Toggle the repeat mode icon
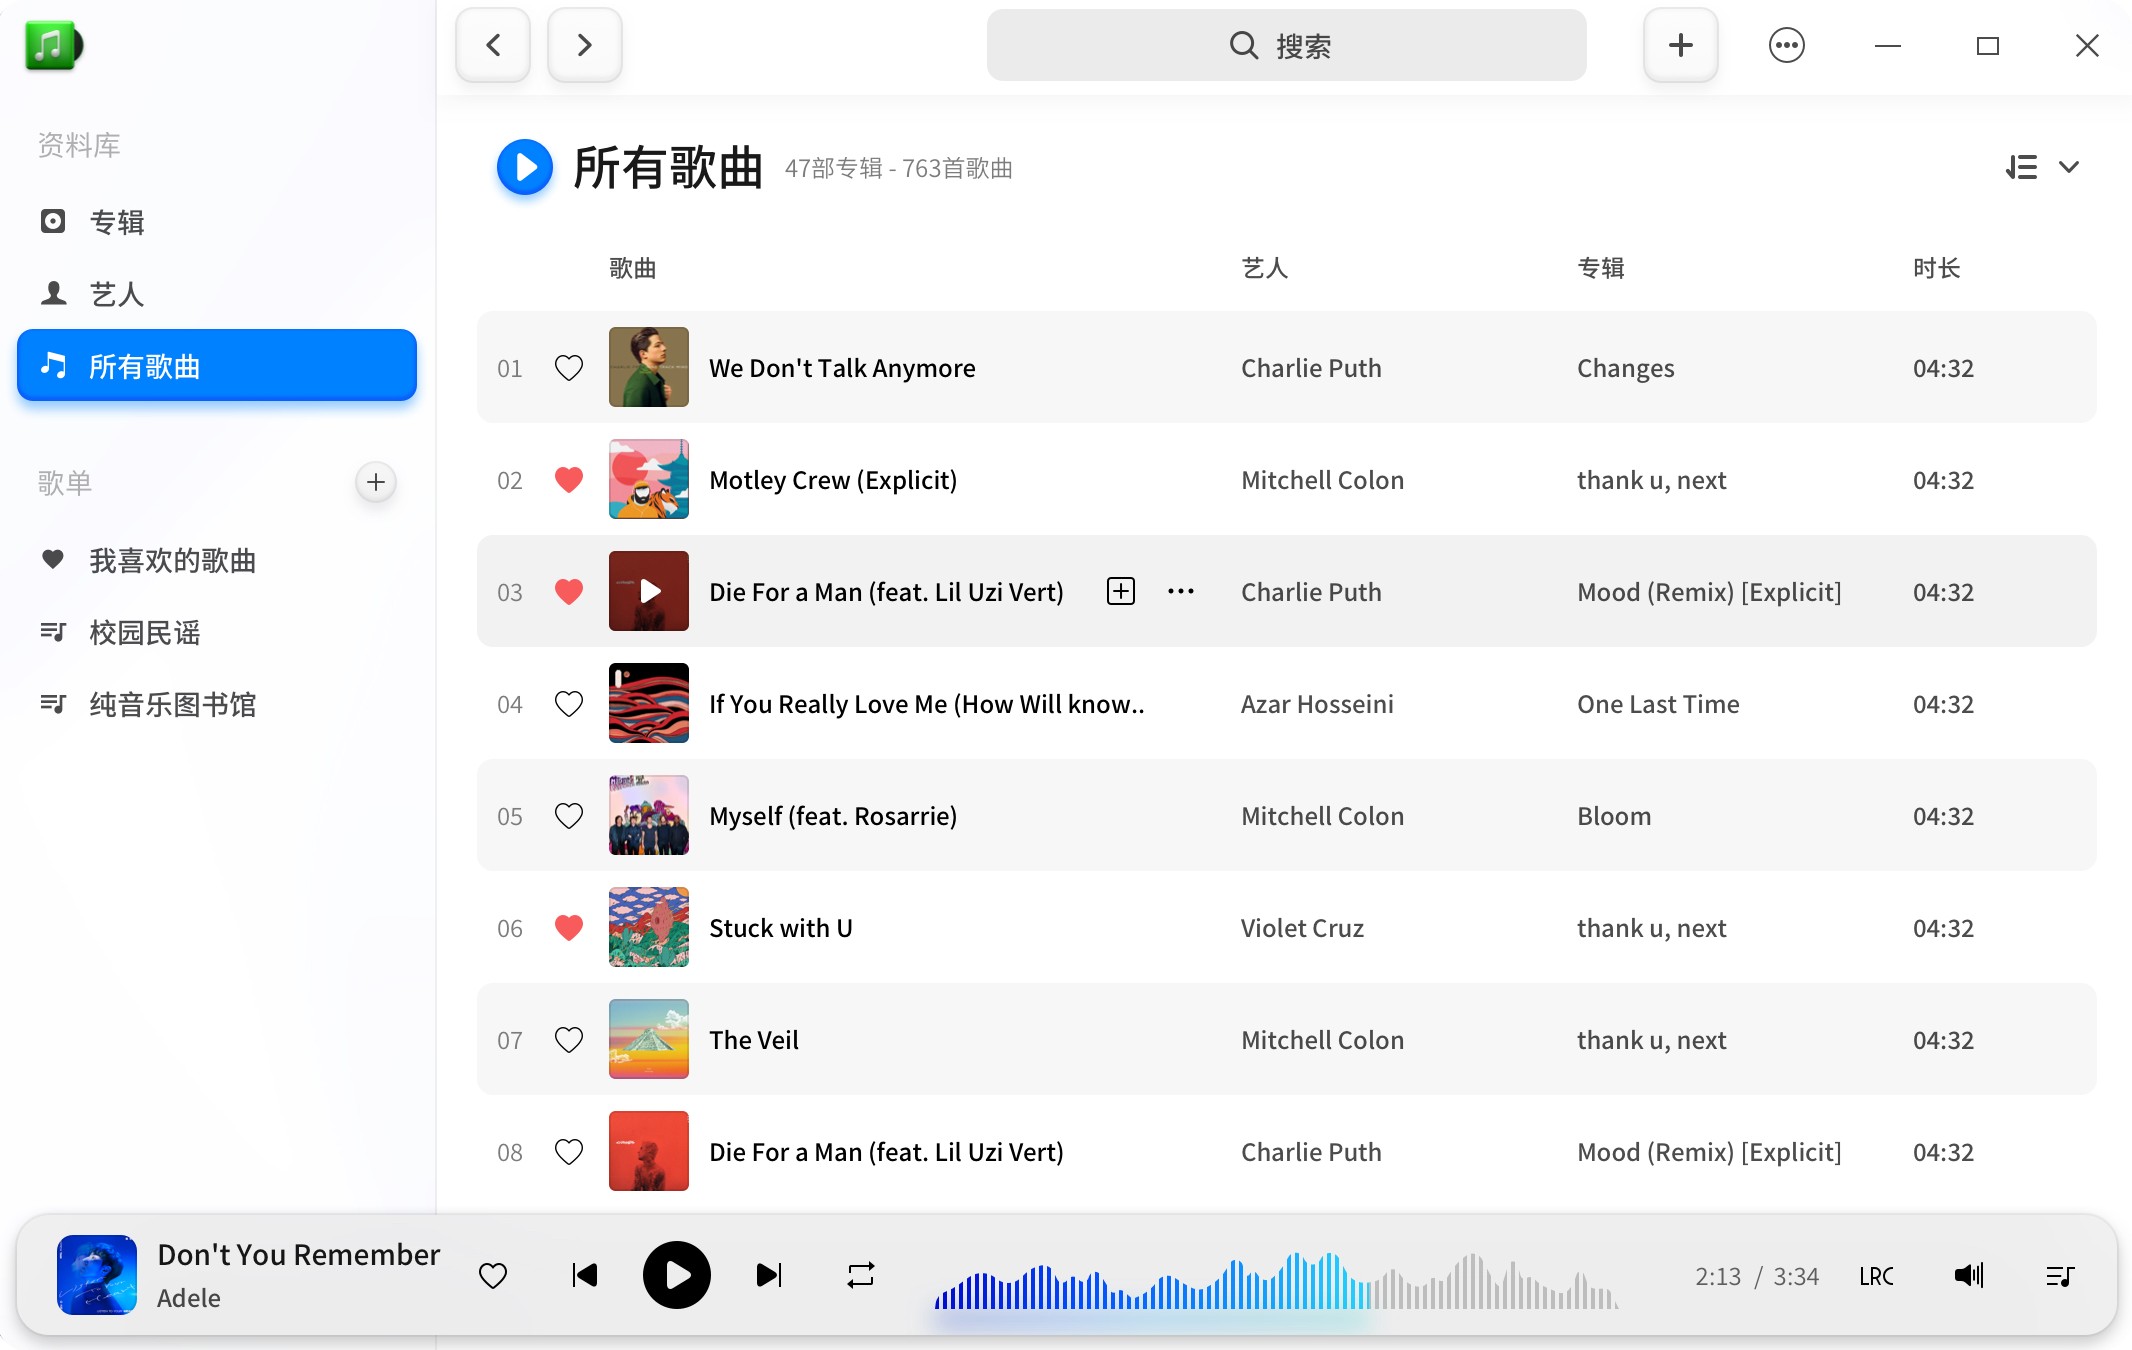The image size is (2132, 1350). (x=860, y=1275)
